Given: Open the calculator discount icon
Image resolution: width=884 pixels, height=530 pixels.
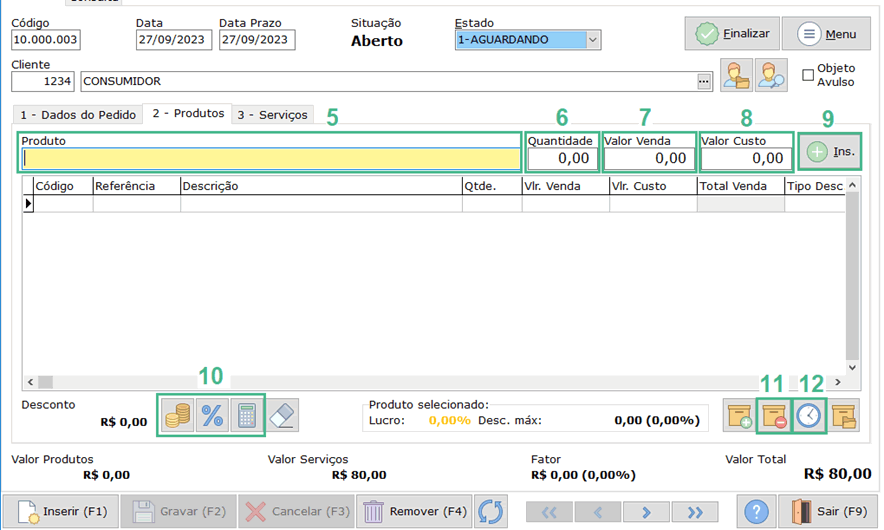Looking at the screenshot, I should coord(247,416).
